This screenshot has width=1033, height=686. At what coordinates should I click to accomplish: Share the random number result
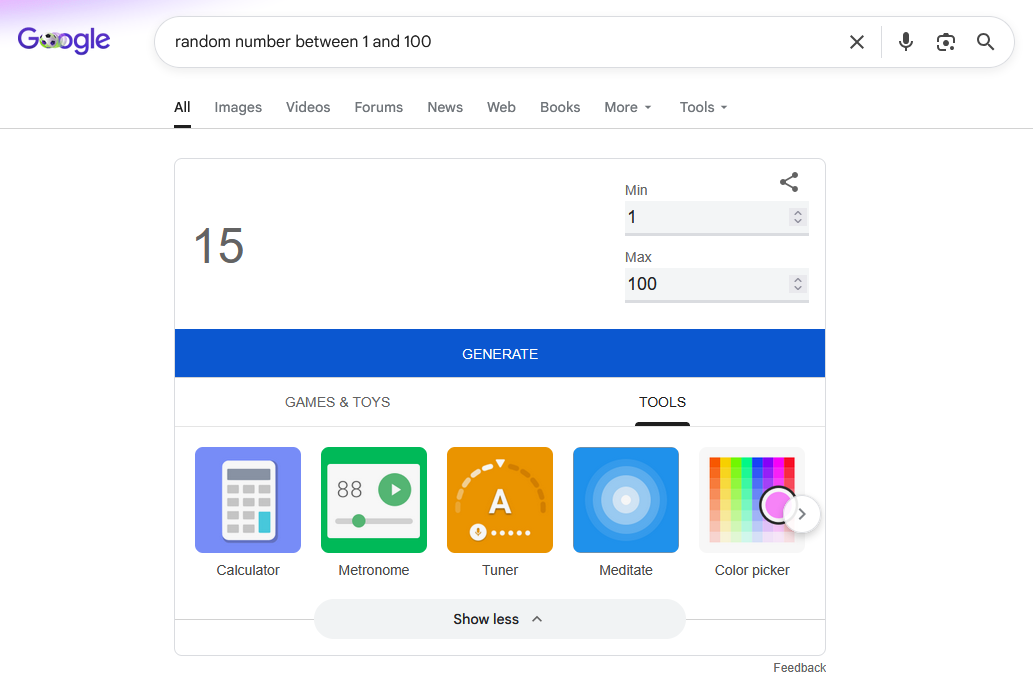coord(789,182)
